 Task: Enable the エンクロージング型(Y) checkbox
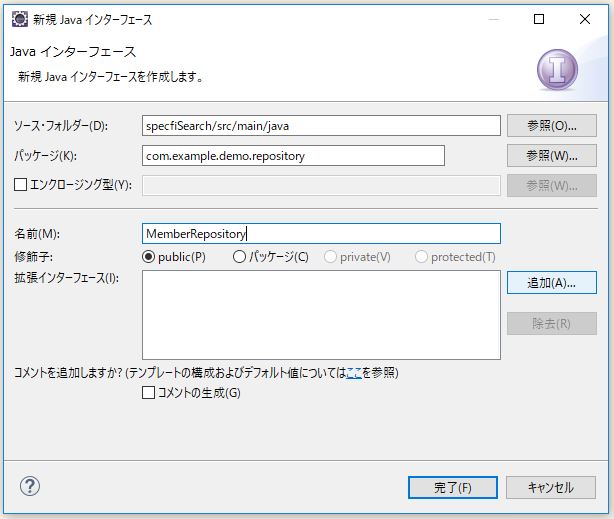tap(20, 184)
